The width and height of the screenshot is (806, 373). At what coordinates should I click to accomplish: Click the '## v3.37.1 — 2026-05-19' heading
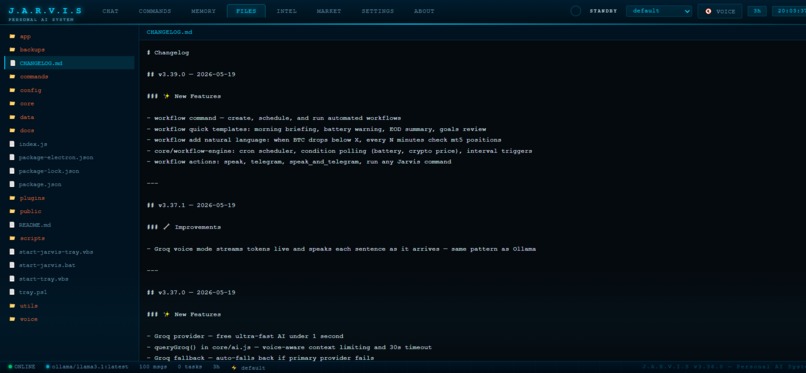point(191,206)
